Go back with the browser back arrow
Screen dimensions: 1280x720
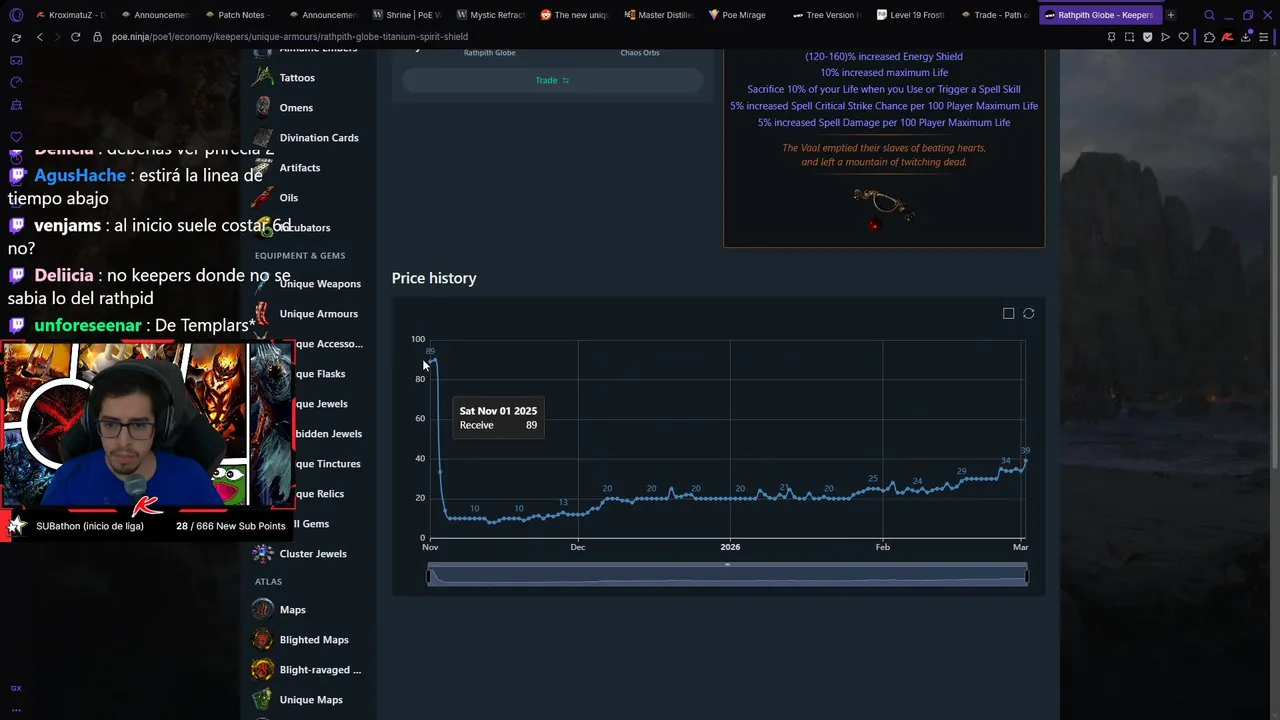click(x=40, y=37)
